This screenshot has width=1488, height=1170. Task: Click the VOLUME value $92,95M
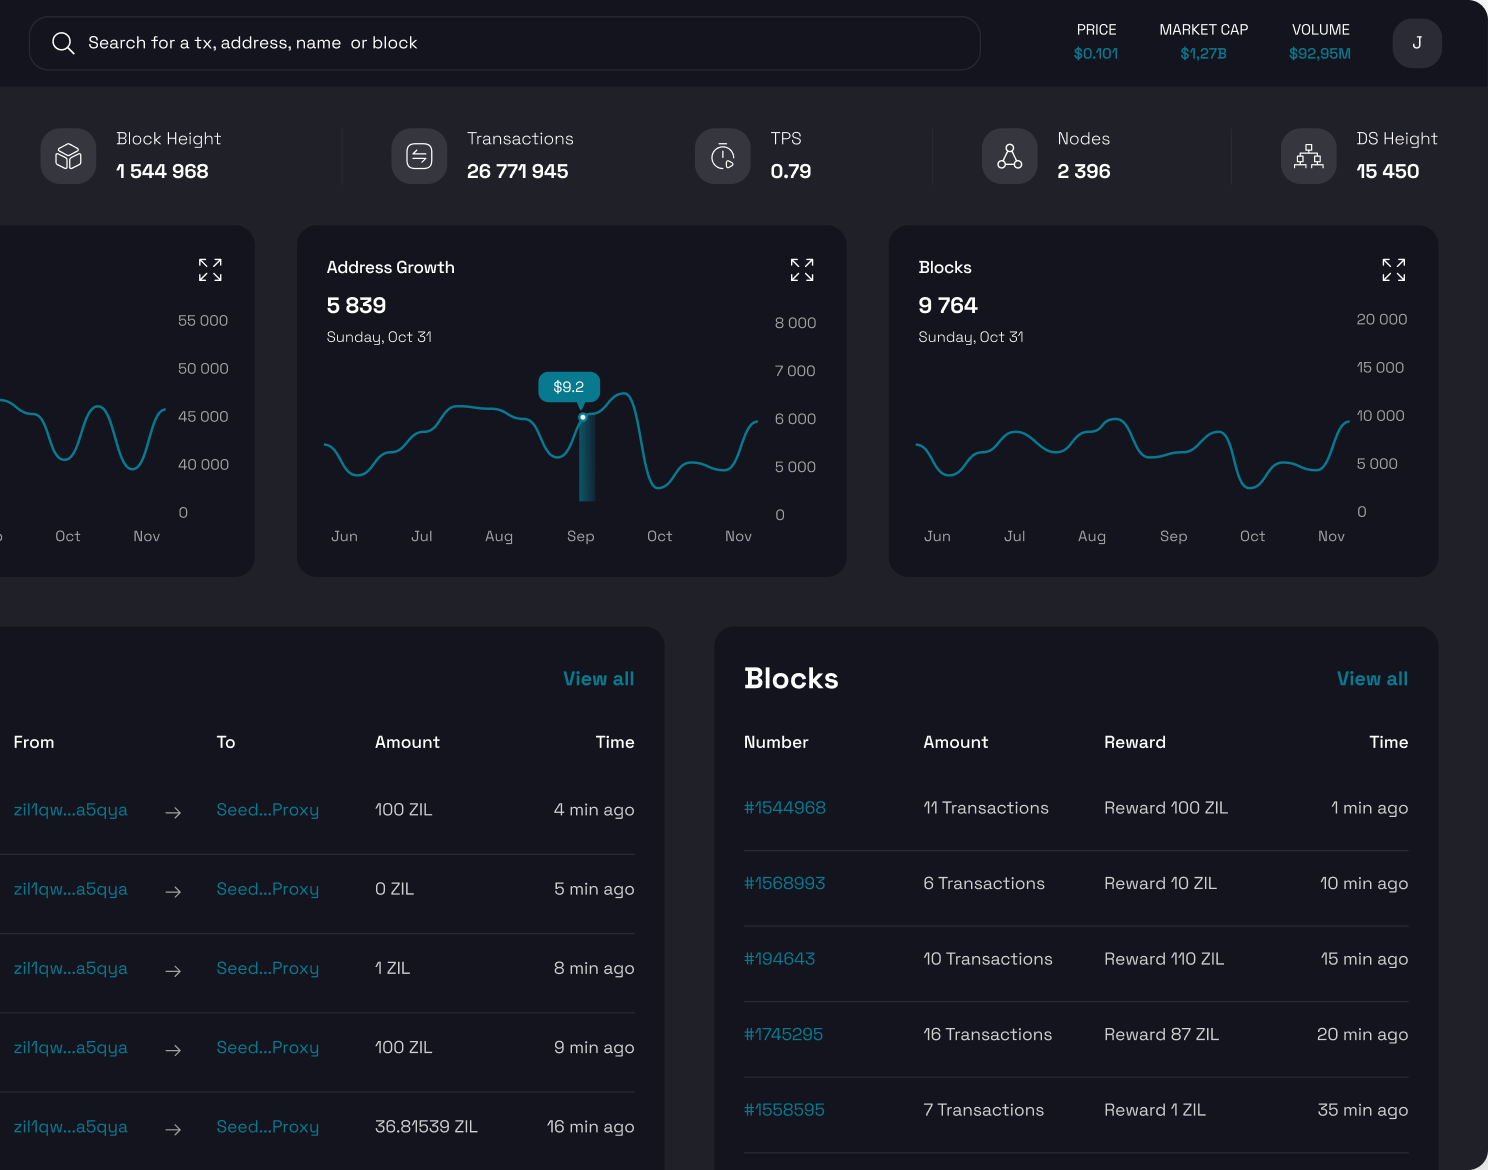[1320, 54]
